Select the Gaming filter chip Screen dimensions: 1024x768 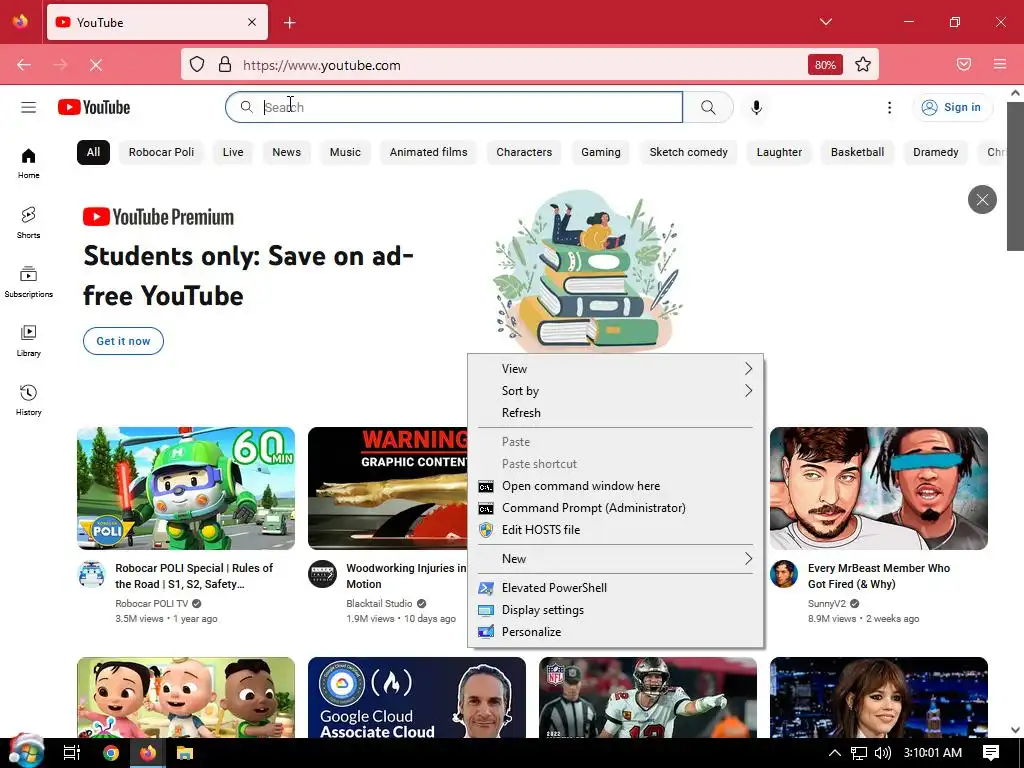coord(601,152)
